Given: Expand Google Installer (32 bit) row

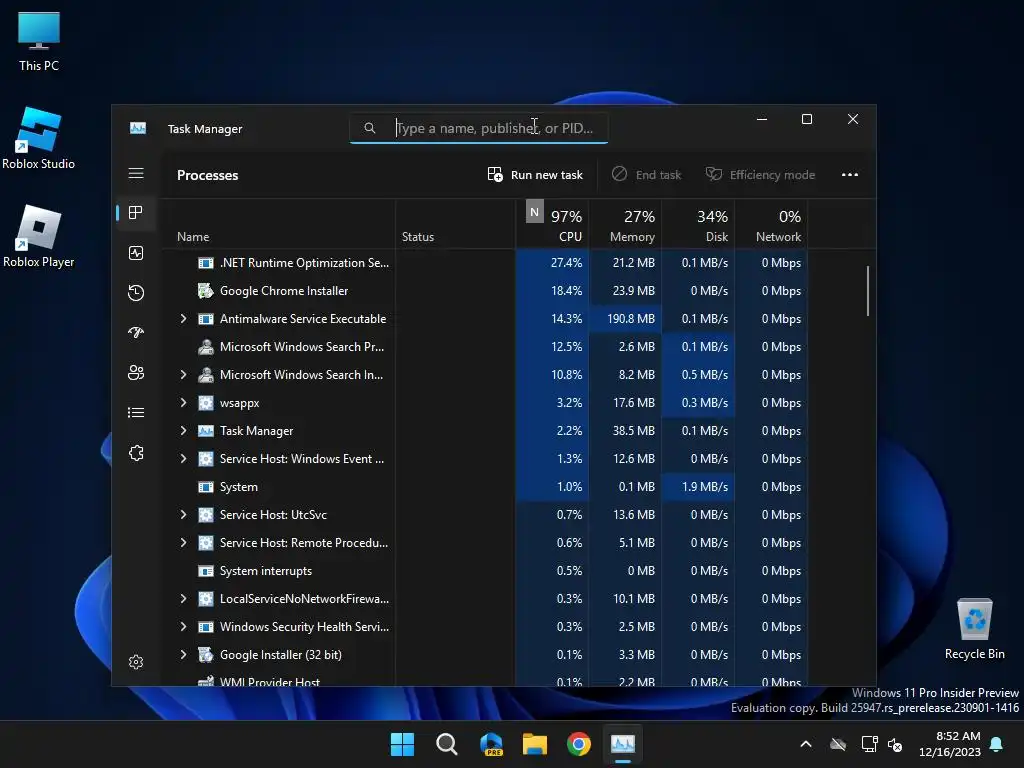Looking at the screenshot, I should tap(184, 654).
